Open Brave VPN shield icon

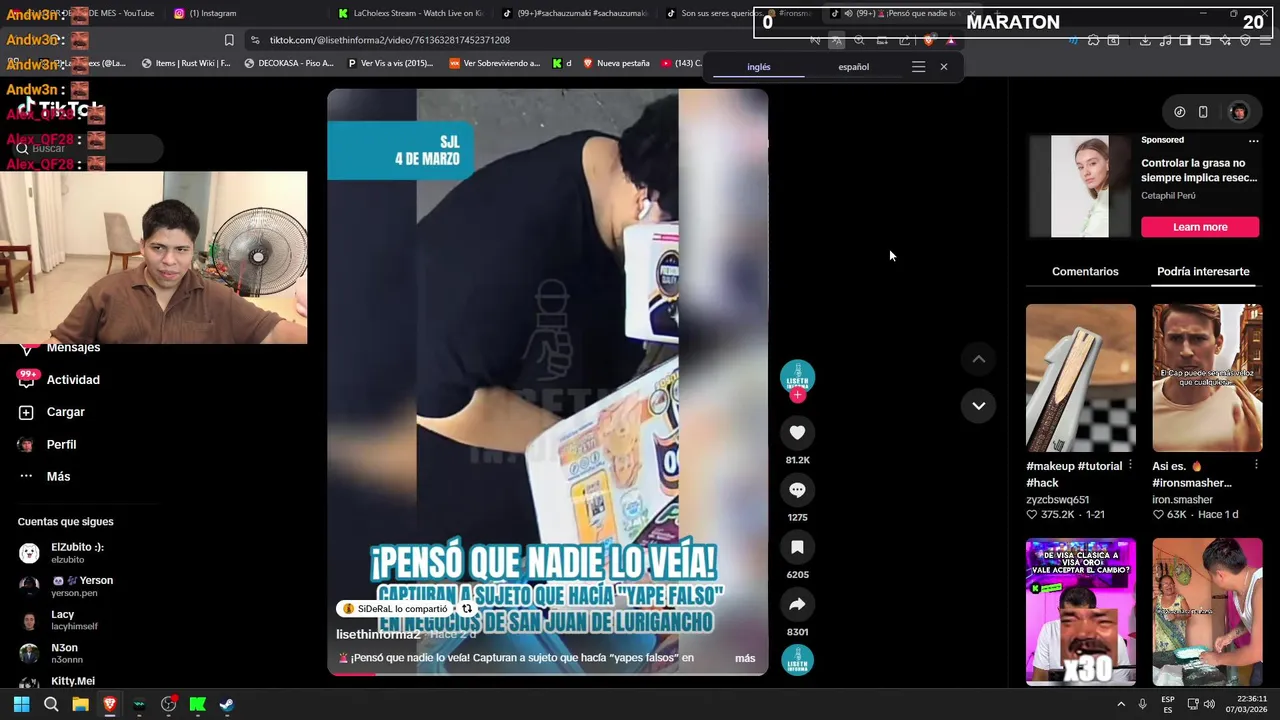click(x=1245, y=40)
